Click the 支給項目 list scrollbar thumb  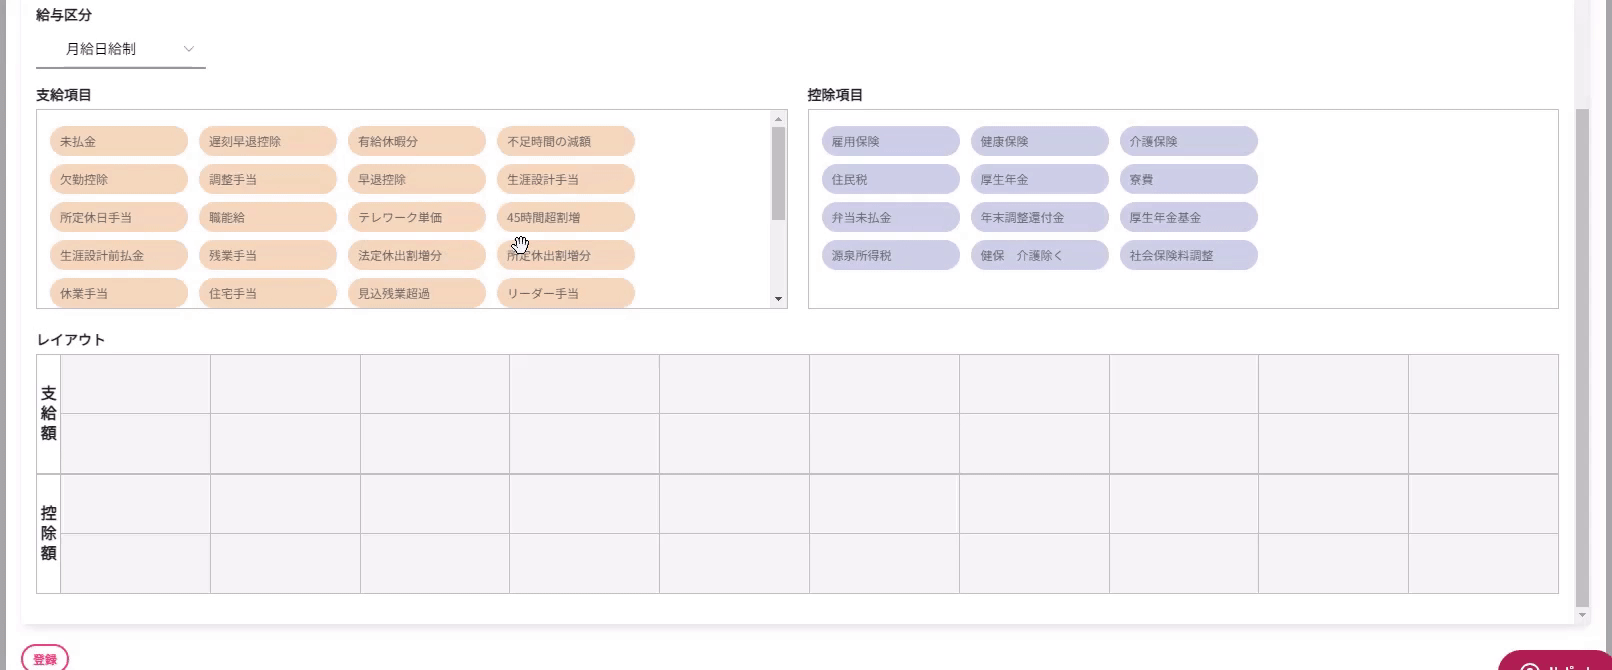pyautogui.click(x=778, y=172)
